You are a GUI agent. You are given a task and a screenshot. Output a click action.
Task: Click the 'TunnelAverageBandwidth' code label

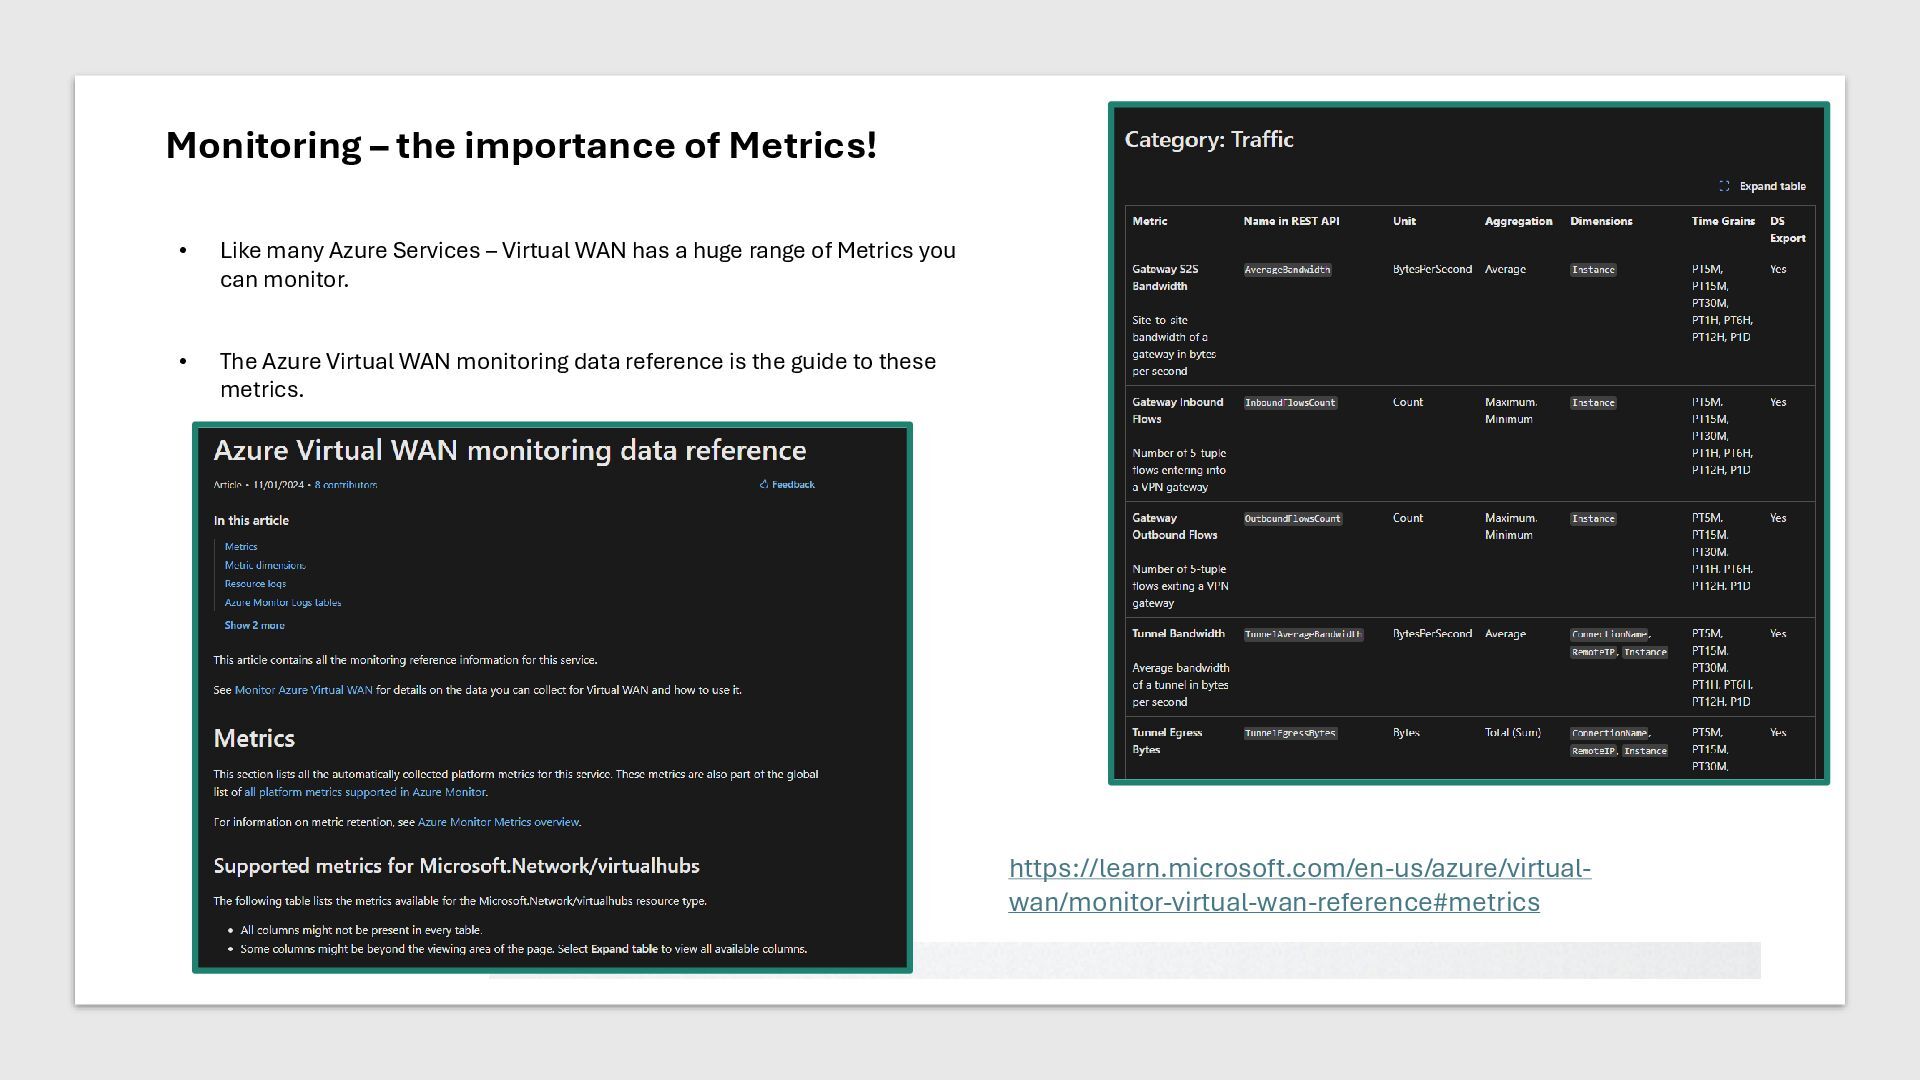click(x=1303, y=635)
